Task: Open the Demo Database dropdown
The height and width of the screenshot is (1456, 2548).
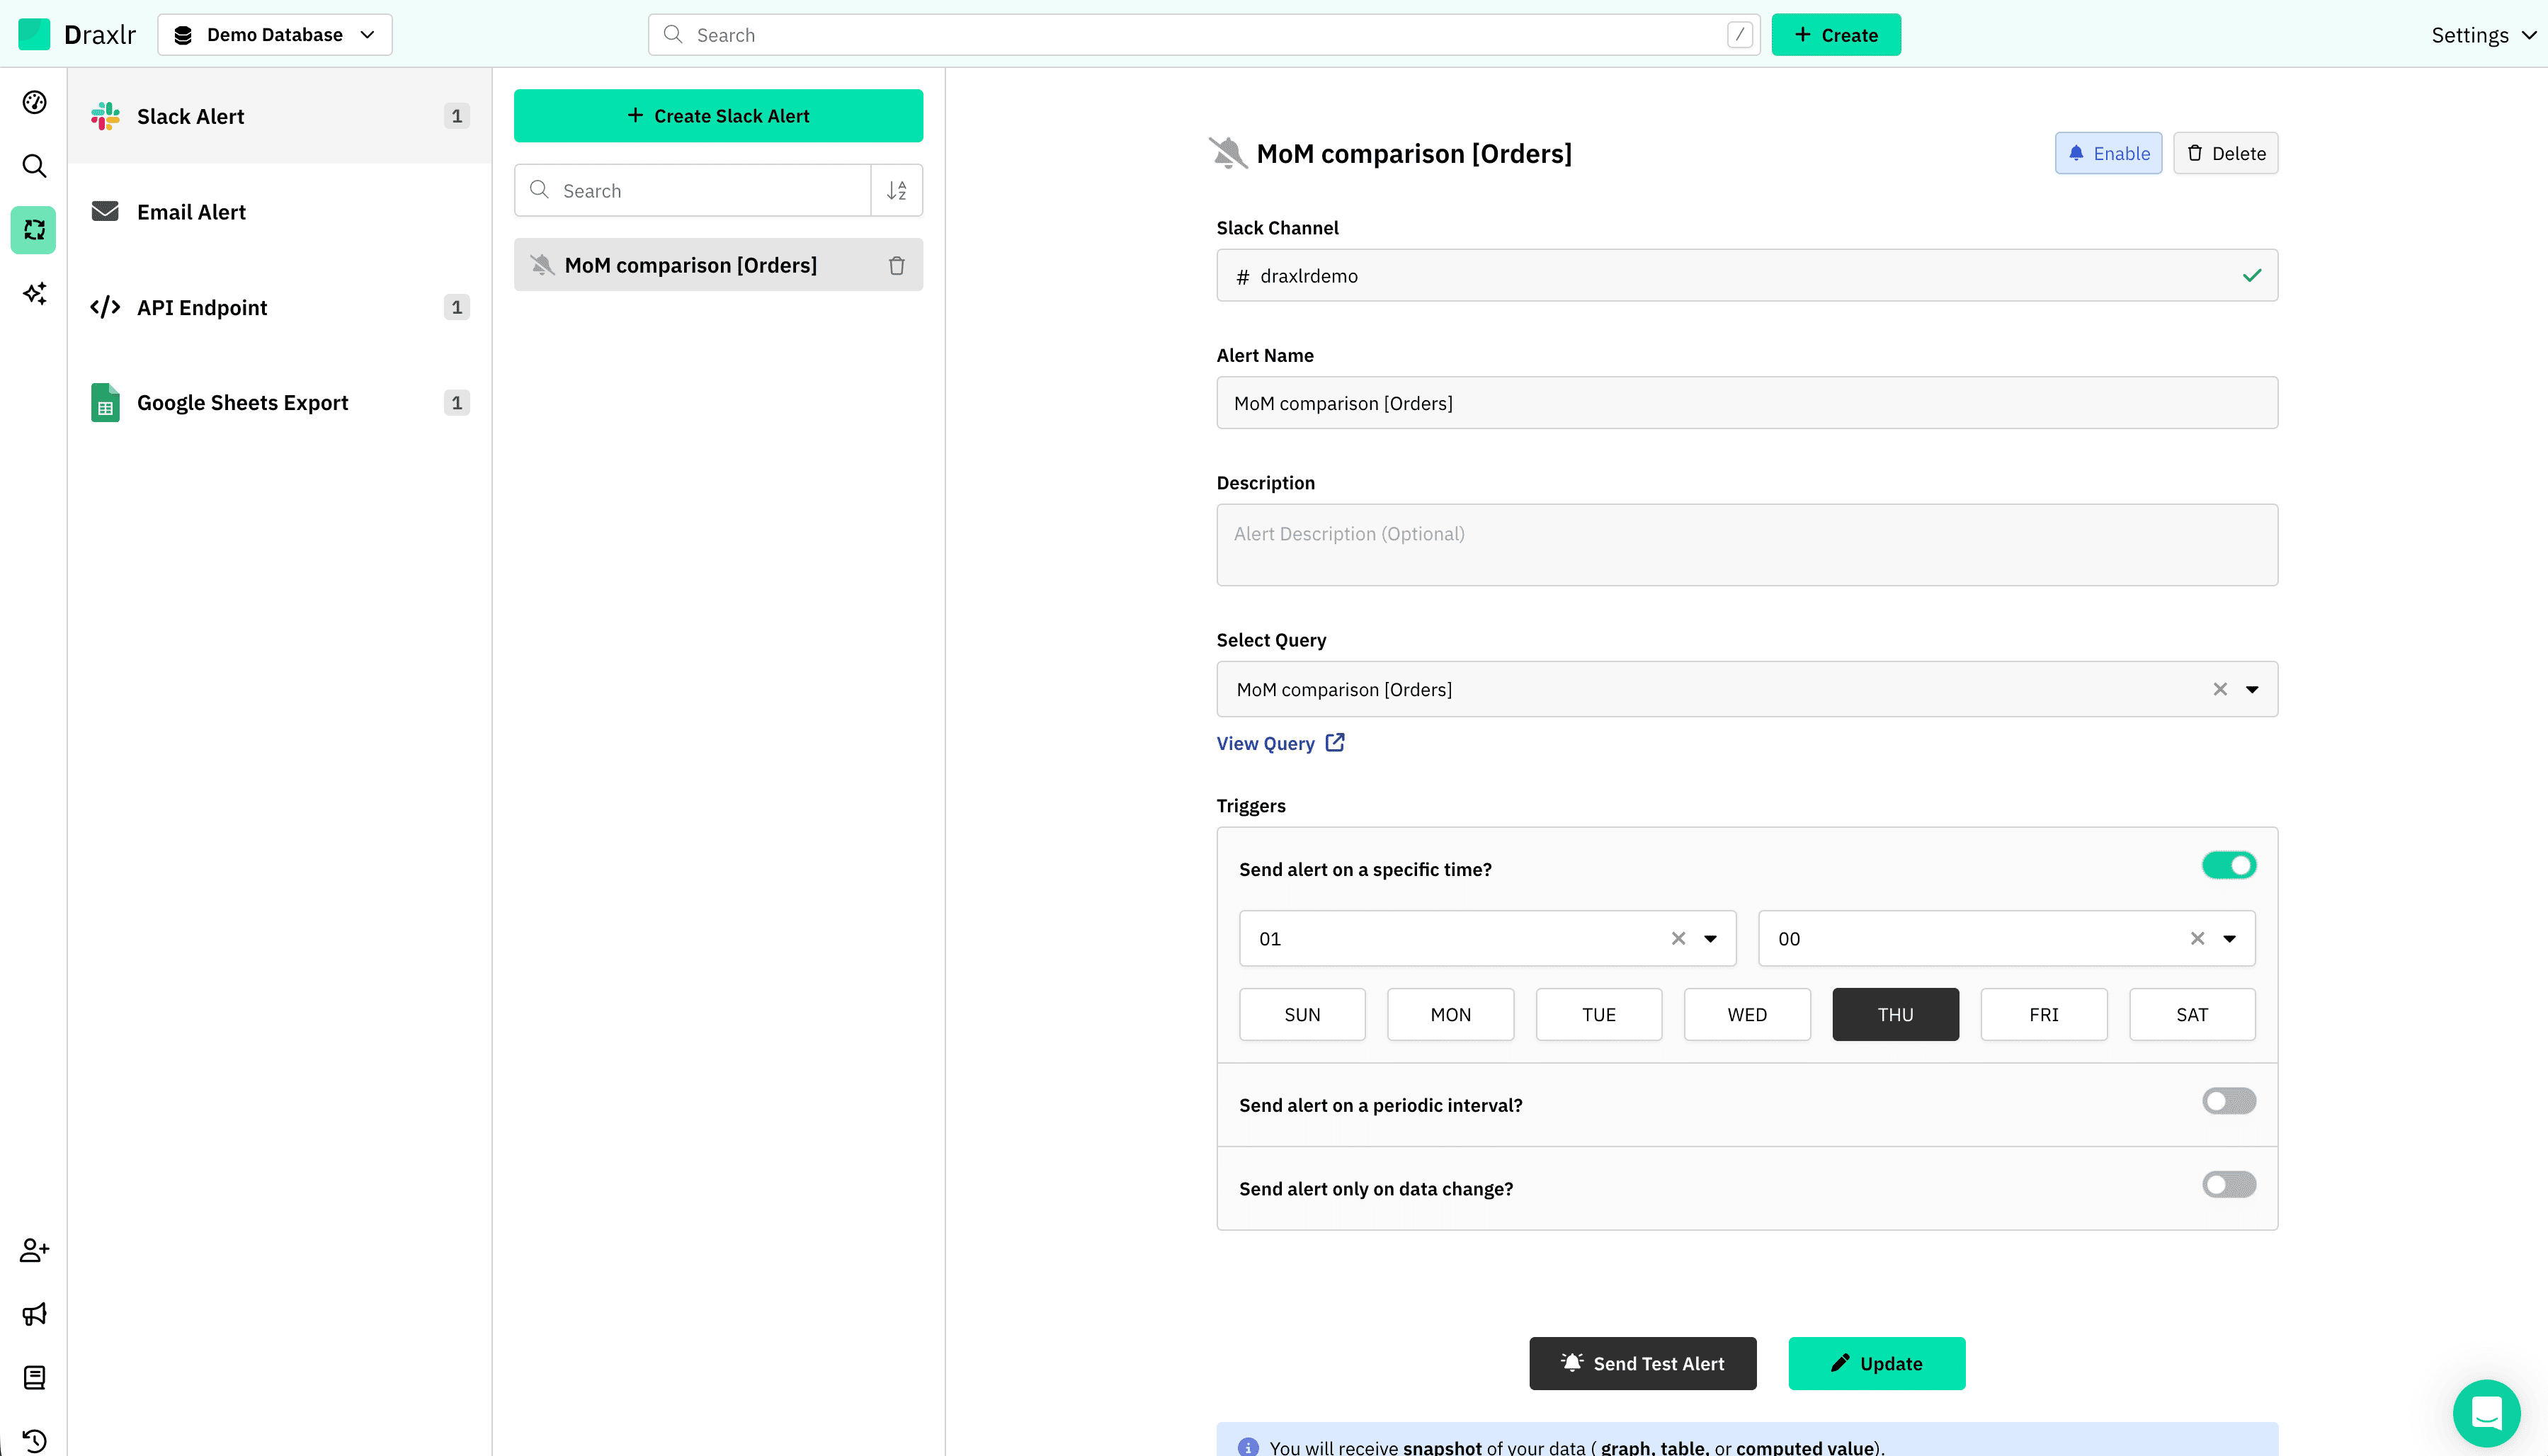Action: tap(275, 35)
